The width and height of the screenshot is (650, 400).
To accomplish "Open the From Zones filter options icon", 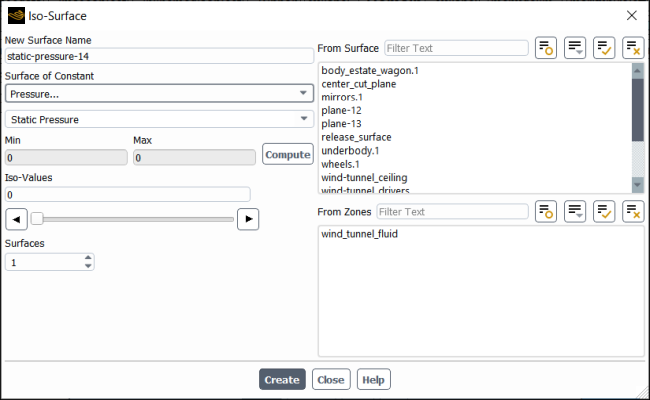I will tap(575, 212).
